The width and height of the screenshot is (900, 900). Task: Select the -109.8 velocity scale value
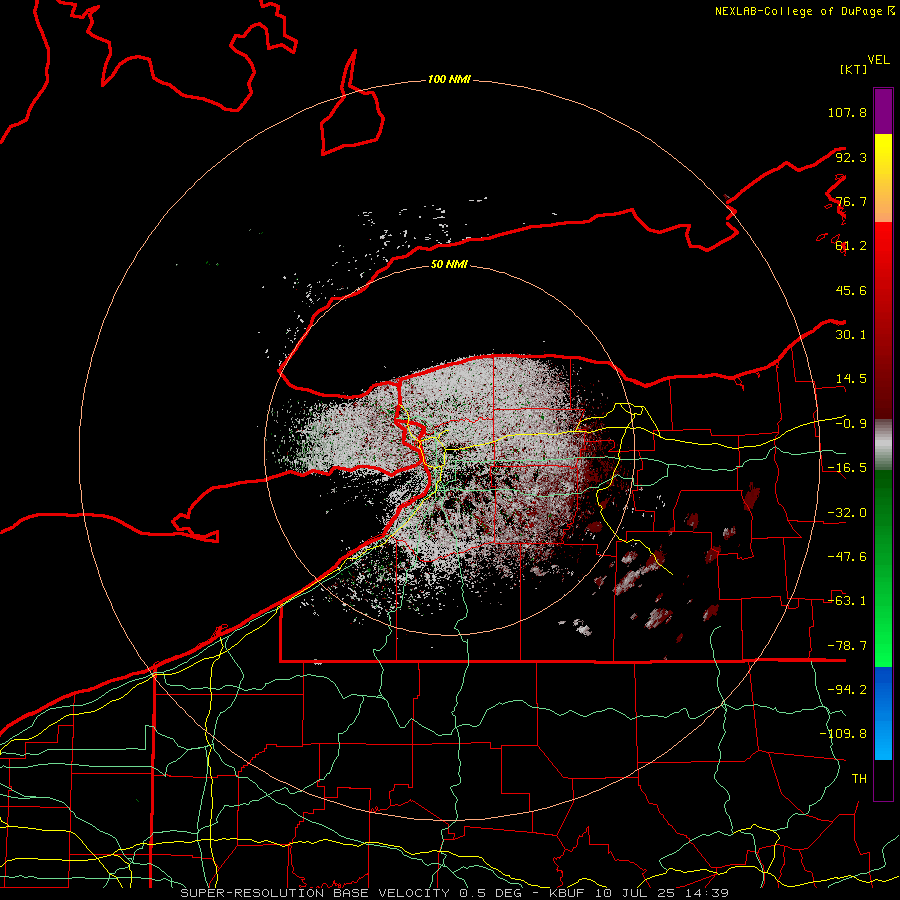point(843,734)
